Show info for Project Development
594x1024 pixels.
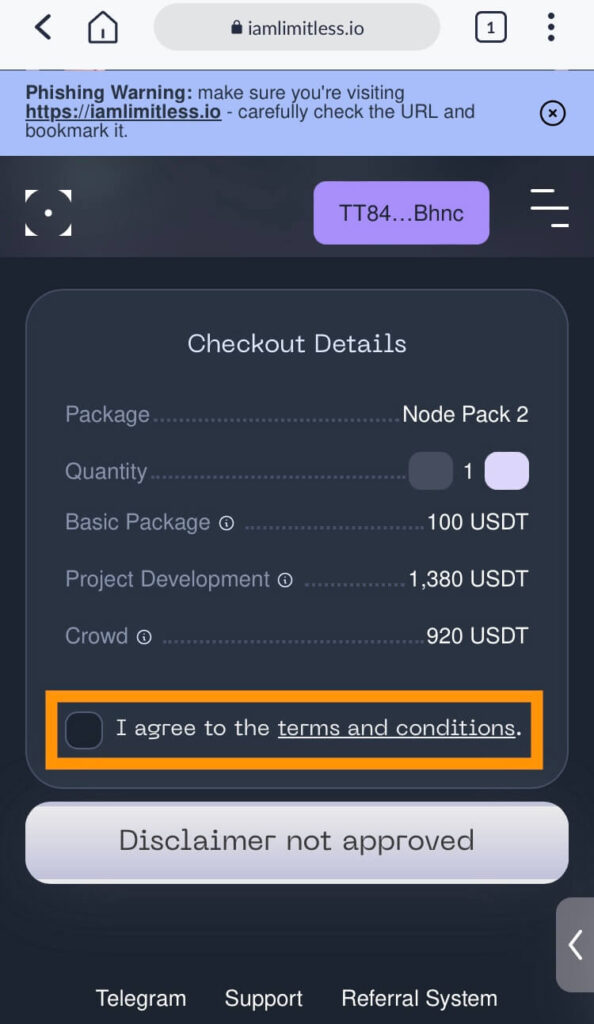(285, 580)
